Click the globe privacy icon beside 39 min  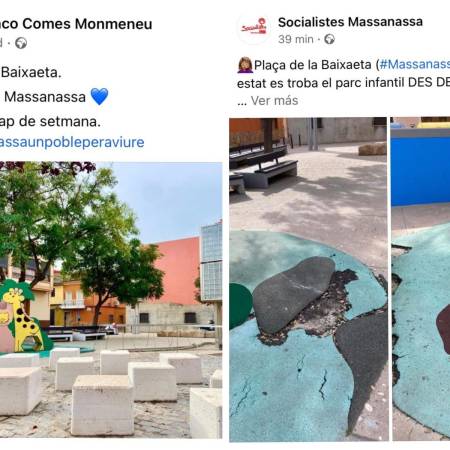click(329, 39)
